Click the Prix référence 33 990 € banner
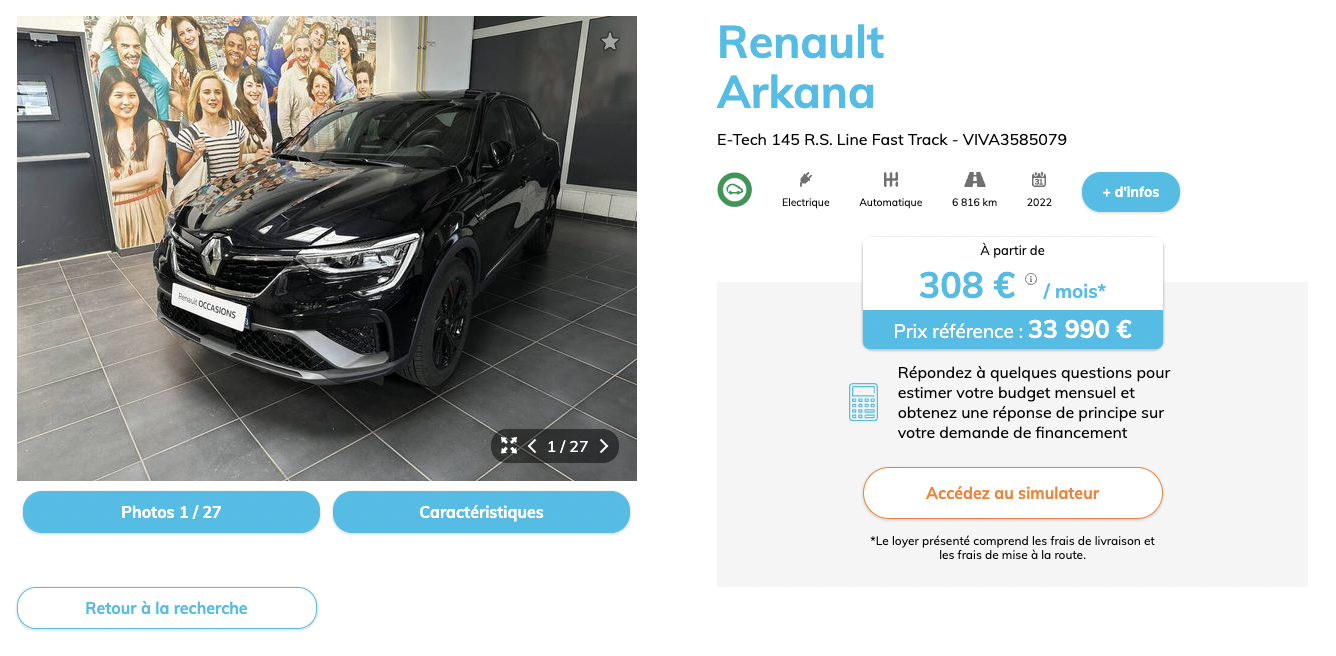 coord(1013,329)
